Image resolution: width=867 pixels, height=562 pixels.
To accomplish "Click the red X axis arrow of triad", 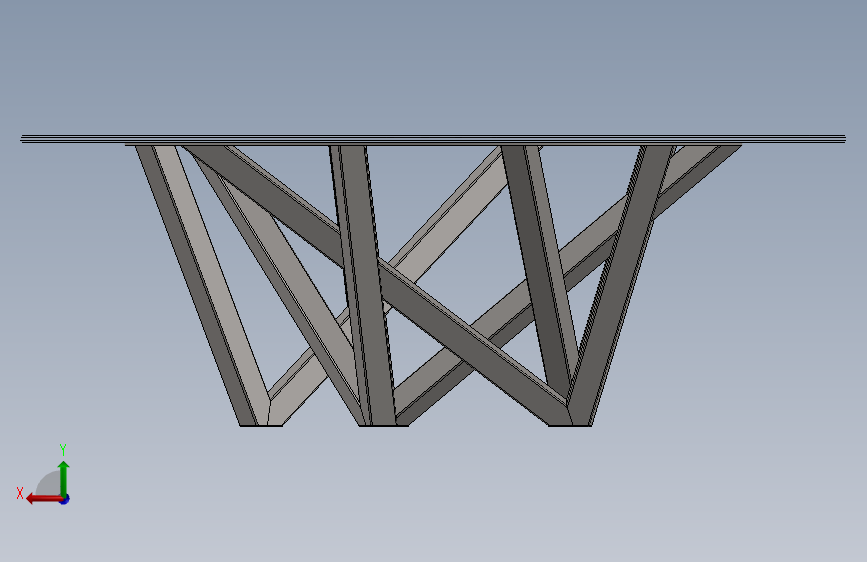I will tap(44, 499).
